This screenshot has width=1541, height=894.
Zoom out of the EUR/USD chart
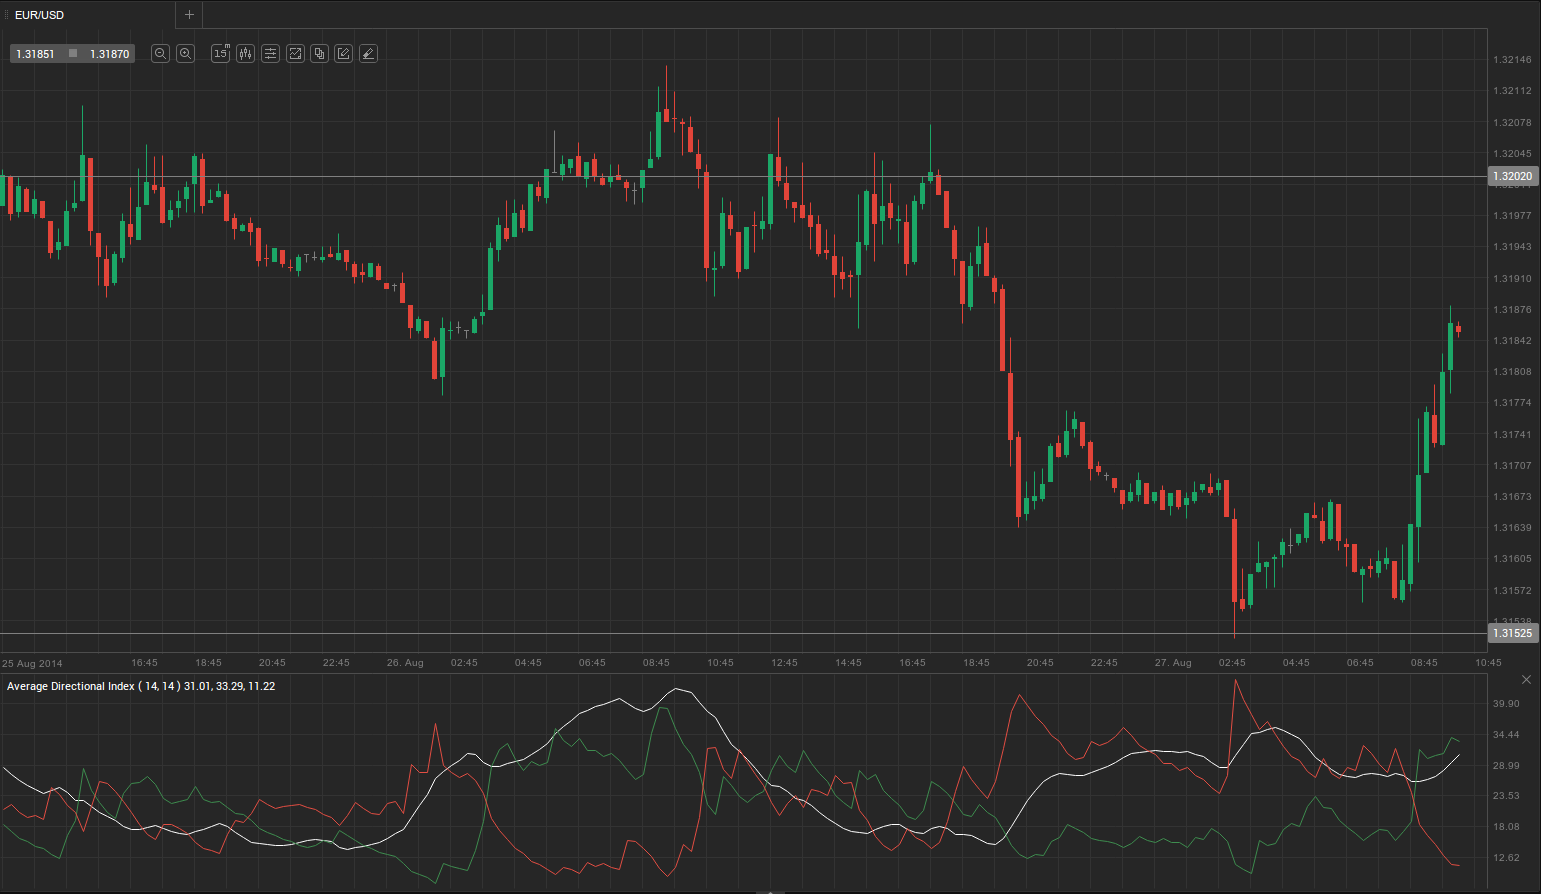pyautogui.click(x=160, y=54)
